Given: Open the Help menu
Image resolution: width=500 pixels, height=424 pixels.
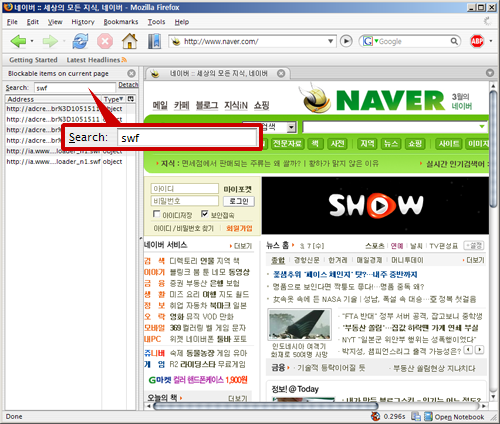Looking at the screenshot, I should pyautogui.click(x=182, y=22).
